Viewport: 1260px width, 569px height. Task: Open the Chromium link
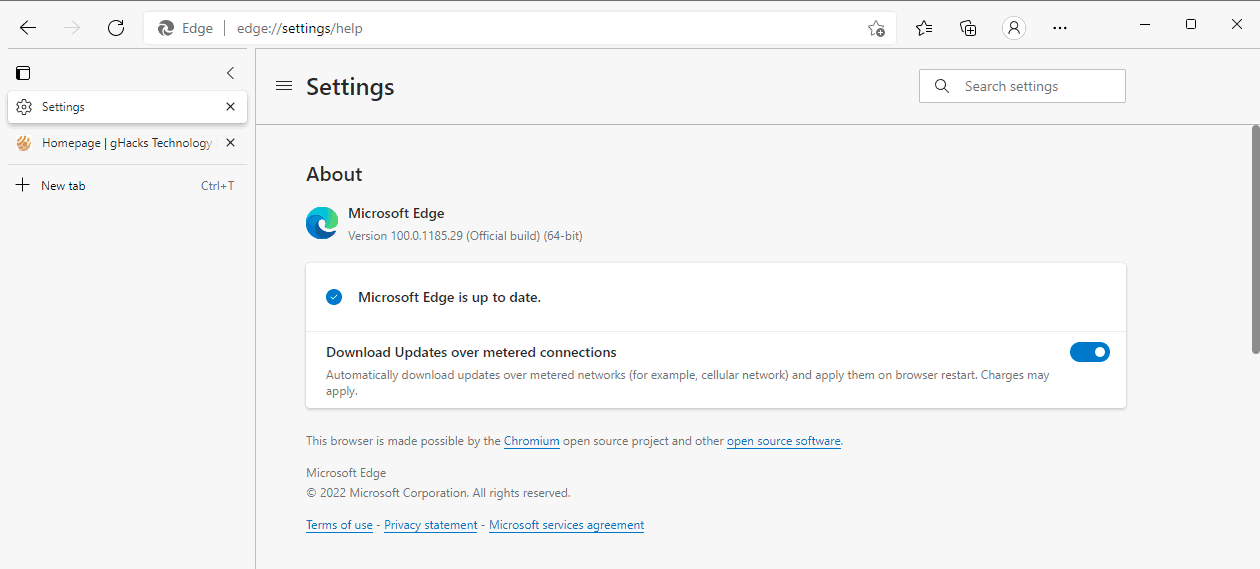[x=531, y=441]
